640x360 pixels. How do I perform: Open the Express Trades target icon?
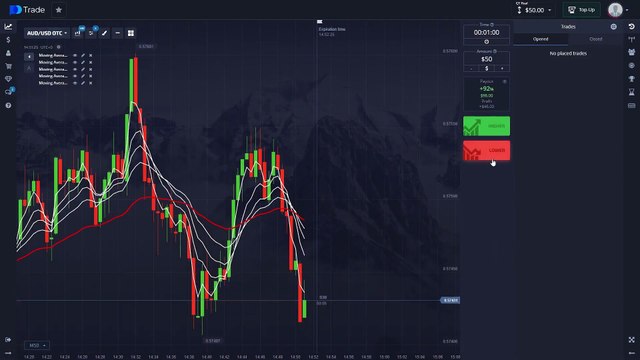pyautogui.click(x=631, y=66)
